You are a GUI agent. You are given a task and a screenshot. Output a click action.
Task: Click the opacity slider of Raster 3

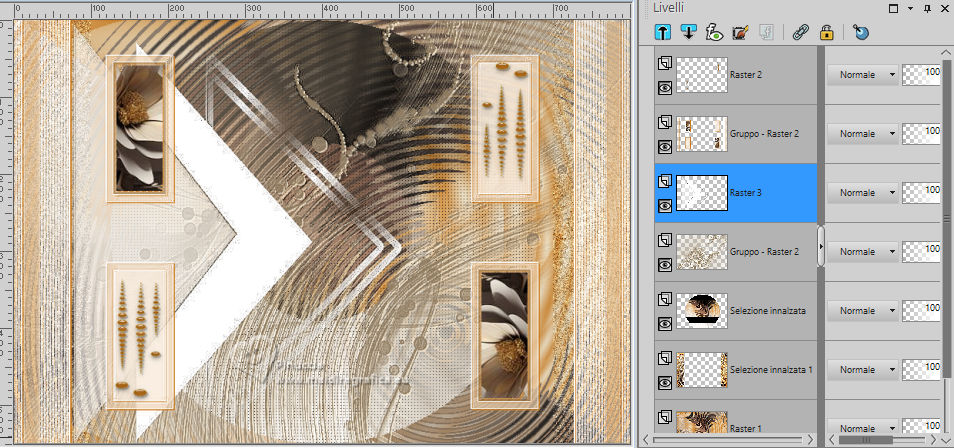tap(922, 193)
